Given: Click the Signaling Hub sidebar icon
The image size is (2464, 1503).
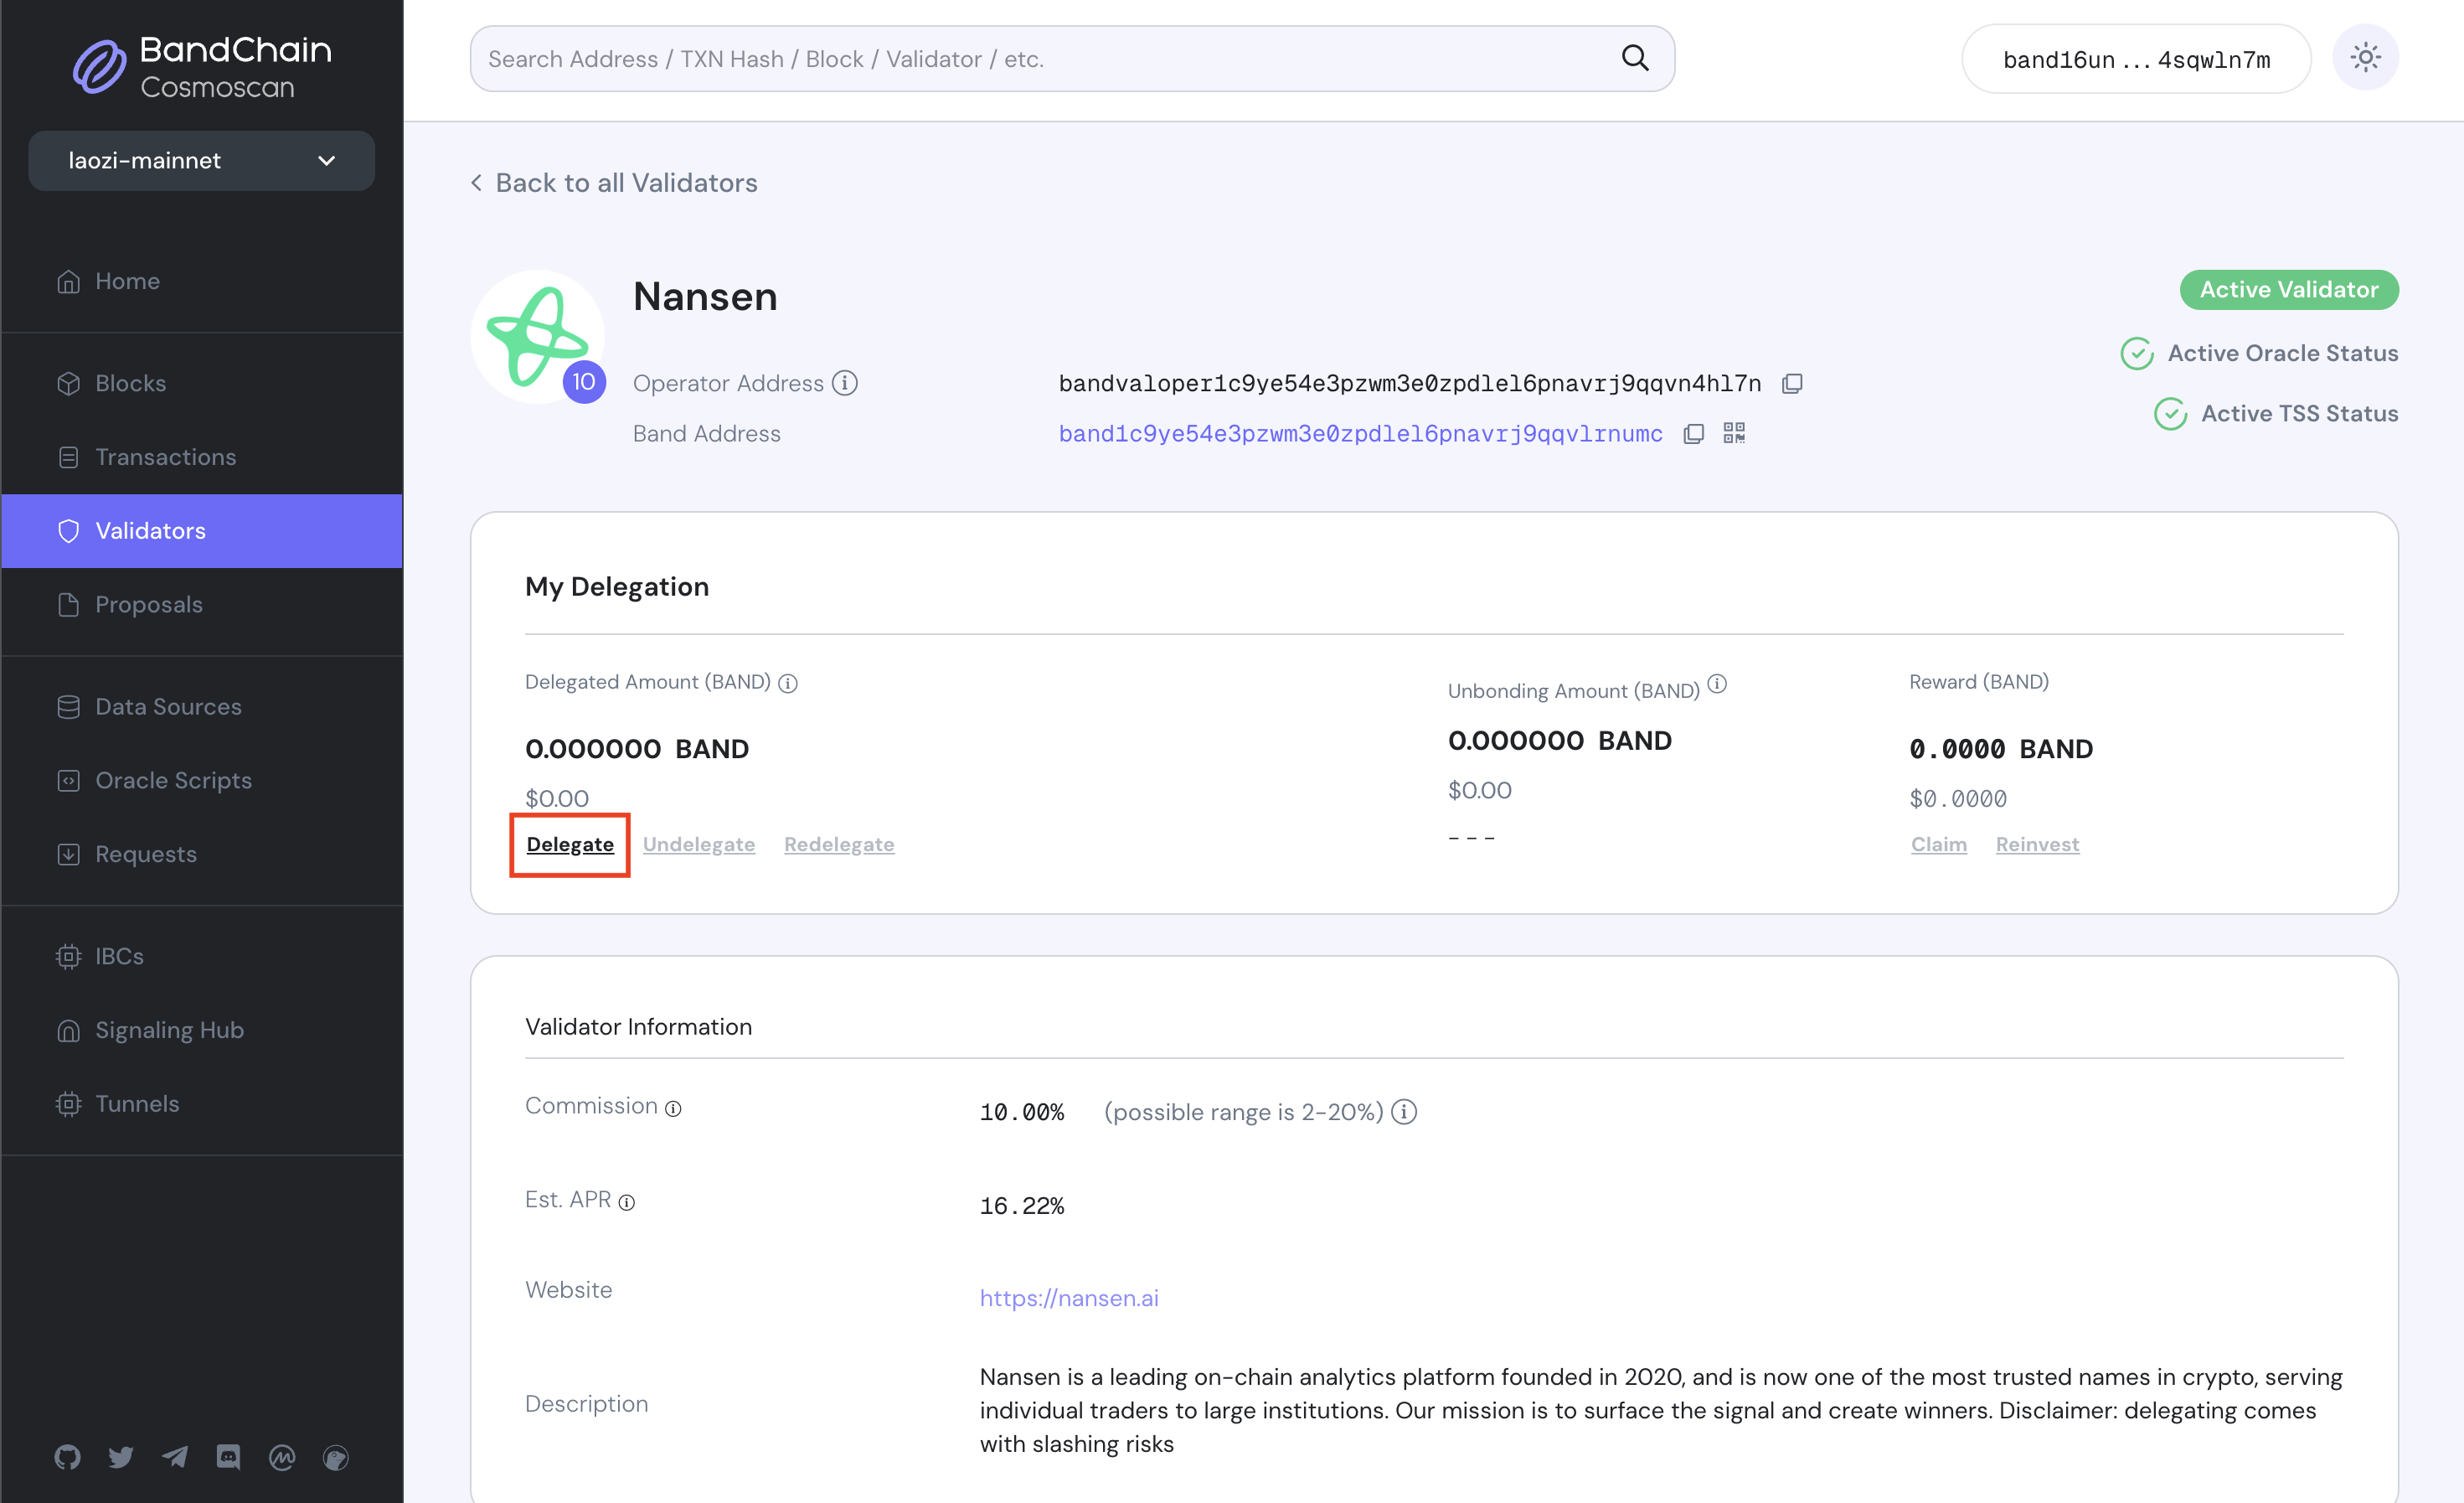Looking at the screenshot, I should 68,1030.
